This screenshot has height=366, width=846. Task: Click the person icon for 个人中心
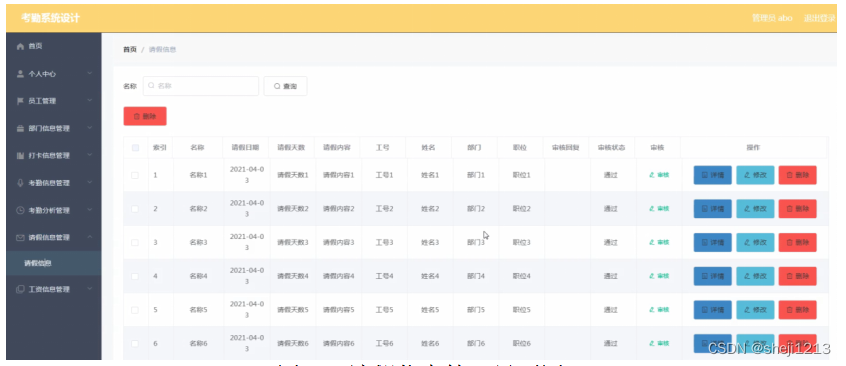point(21,73)
